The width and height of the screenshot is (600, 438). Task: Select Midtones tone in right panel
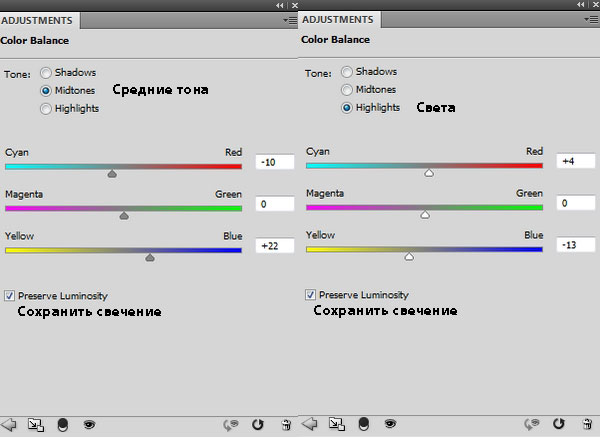347,90
